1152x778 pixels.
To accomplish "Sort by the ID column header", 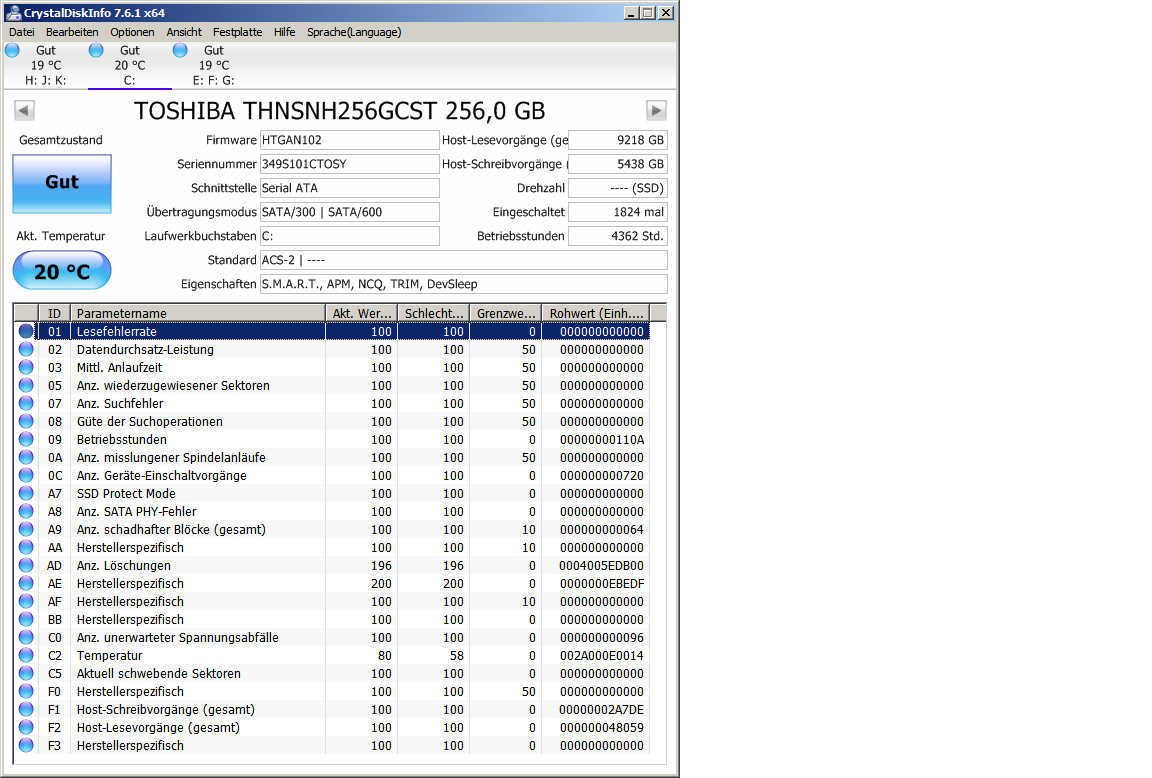I will [x=54, y=313].
